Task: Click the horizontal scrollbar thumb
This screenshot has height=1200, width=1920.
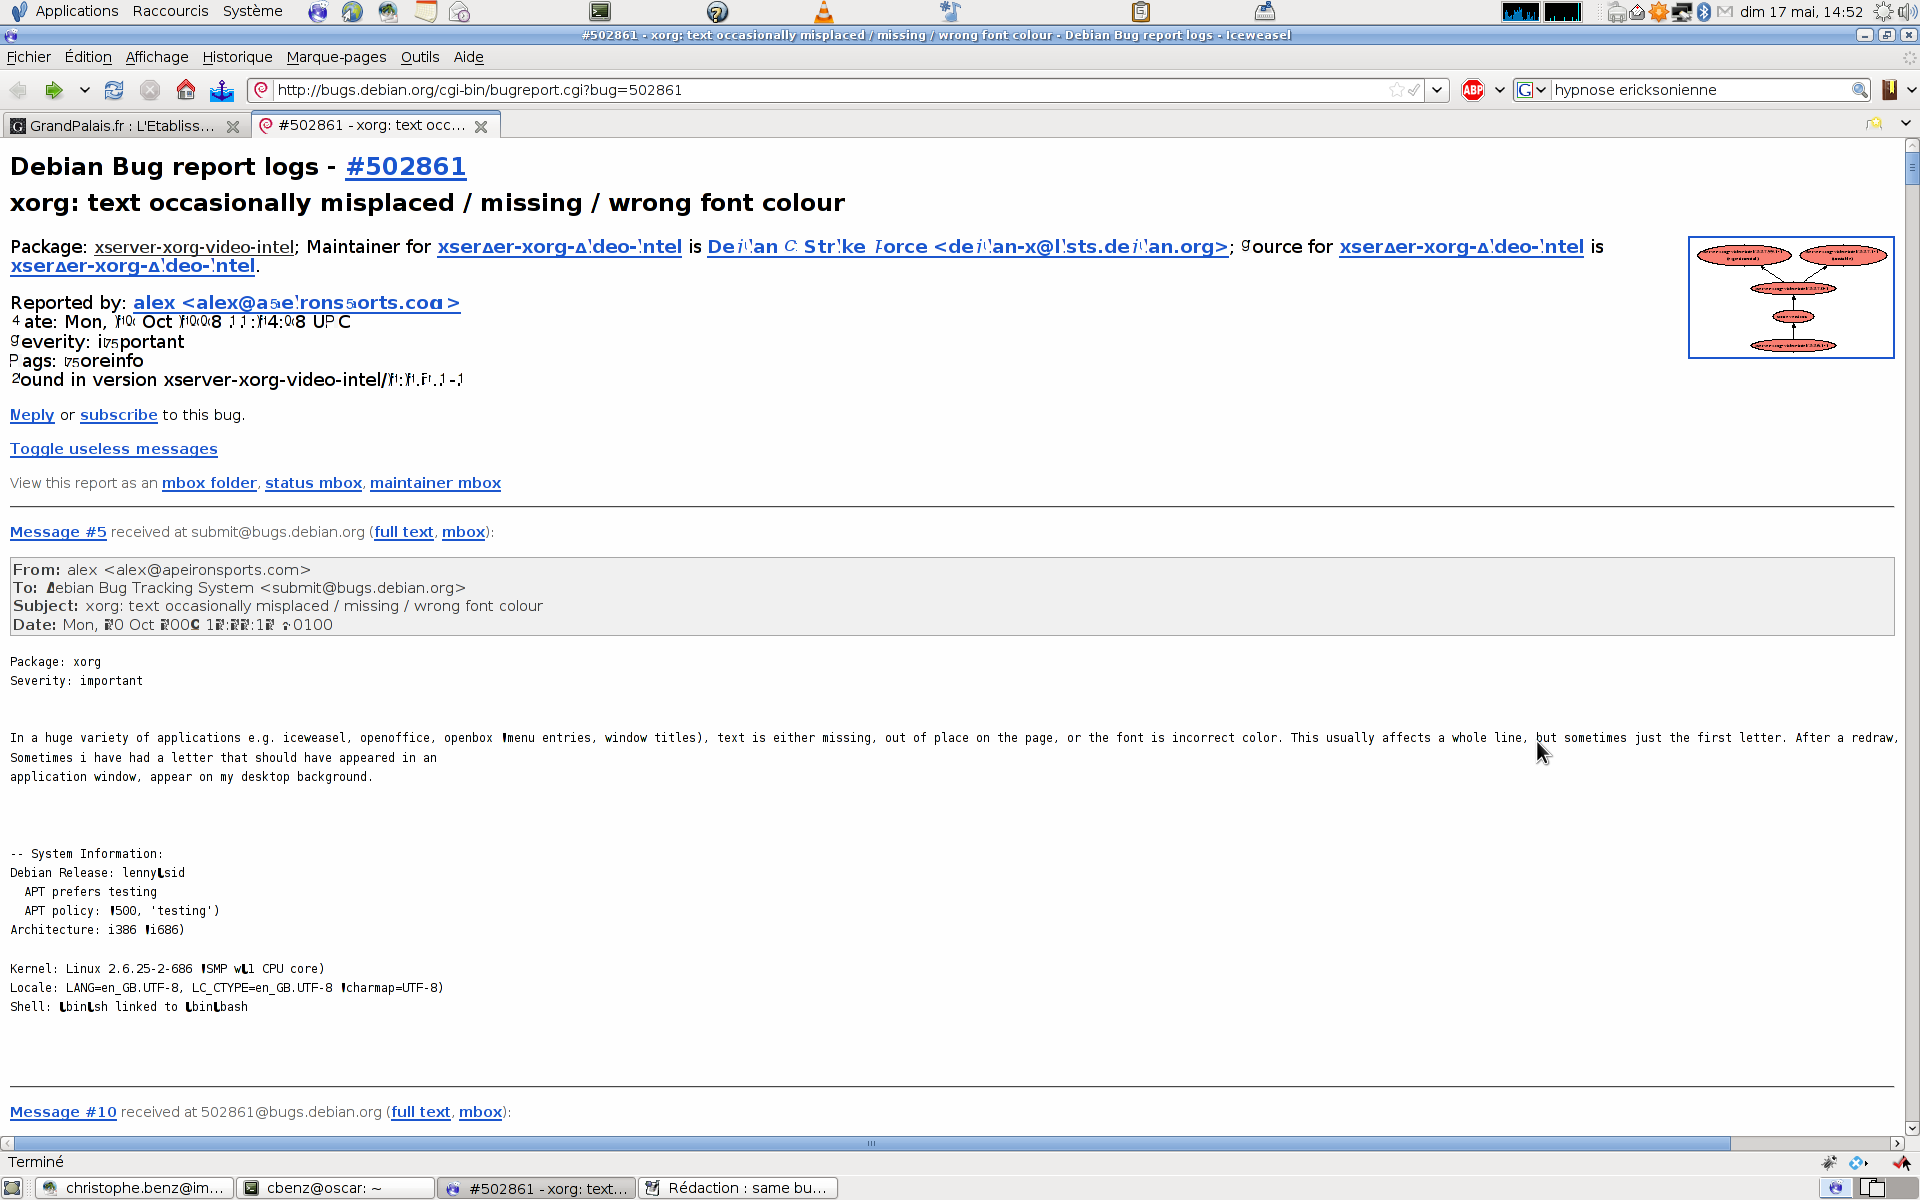Action: click(871, 1143)
